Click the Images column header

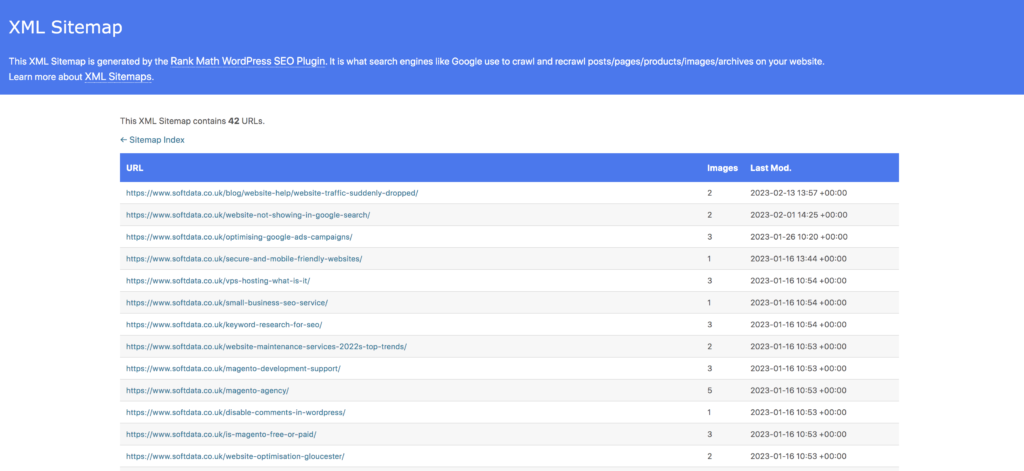pos(722,168)
